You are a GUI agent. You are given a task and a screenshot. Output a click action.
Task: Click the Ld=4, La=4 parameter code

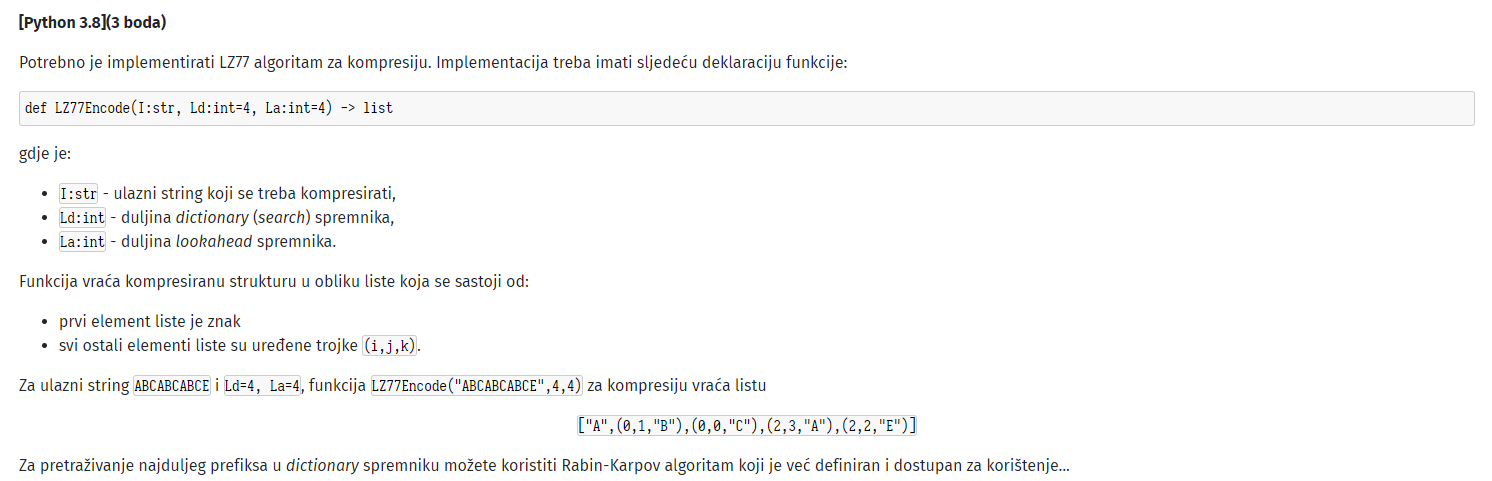click(x=262, y=385)
